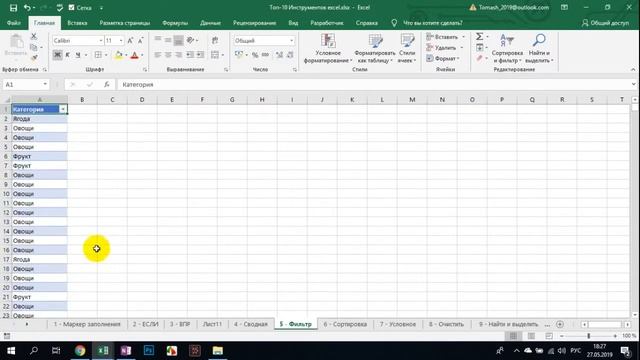Open the 4 - Сводная sheet tab

[251, 324]
